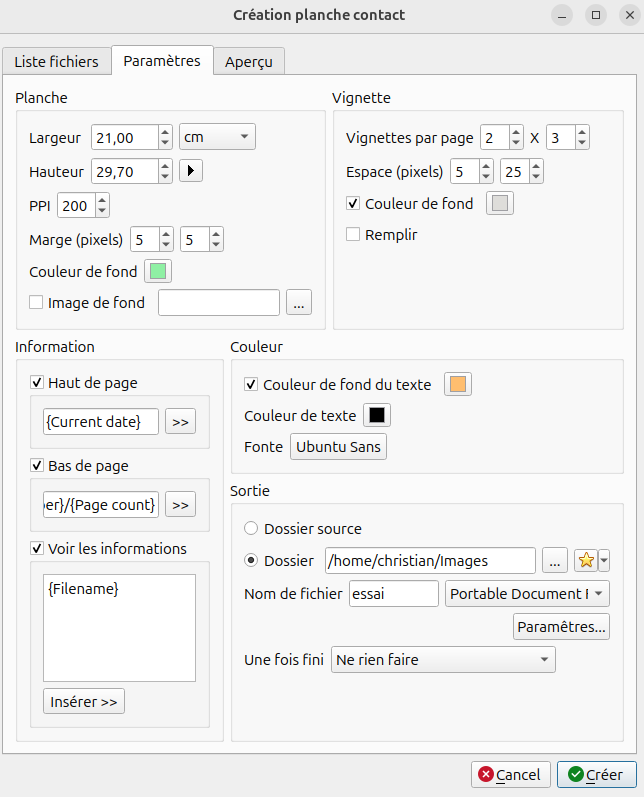The height and width of the screenshot is (797, 644).
Task: Insert variable into Haut de page field
Action: click(x=180, y=422)
